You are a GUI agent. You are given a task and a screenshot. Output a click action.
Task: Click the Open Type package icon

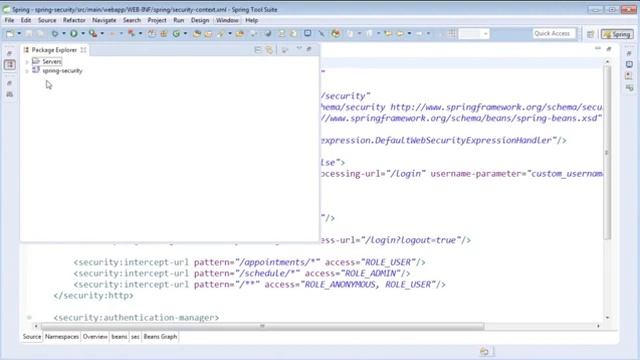tap(197, 34)
